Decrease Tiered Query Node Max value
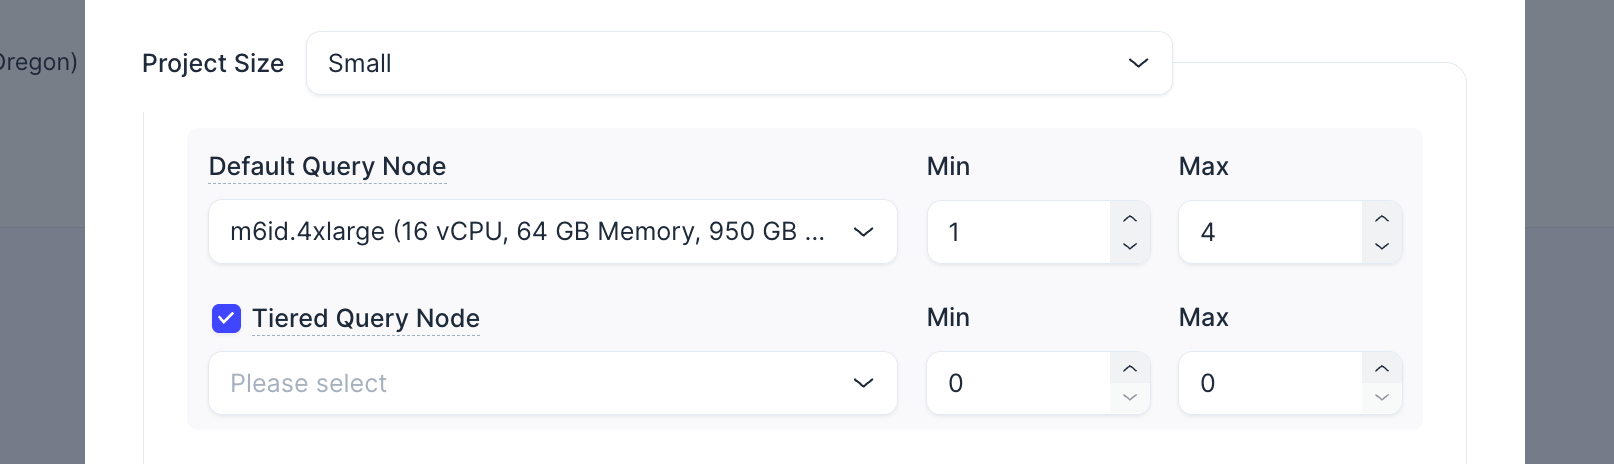Image resolution: width=1614 pixels, height=464 pixels. (x=1382, y=397)
